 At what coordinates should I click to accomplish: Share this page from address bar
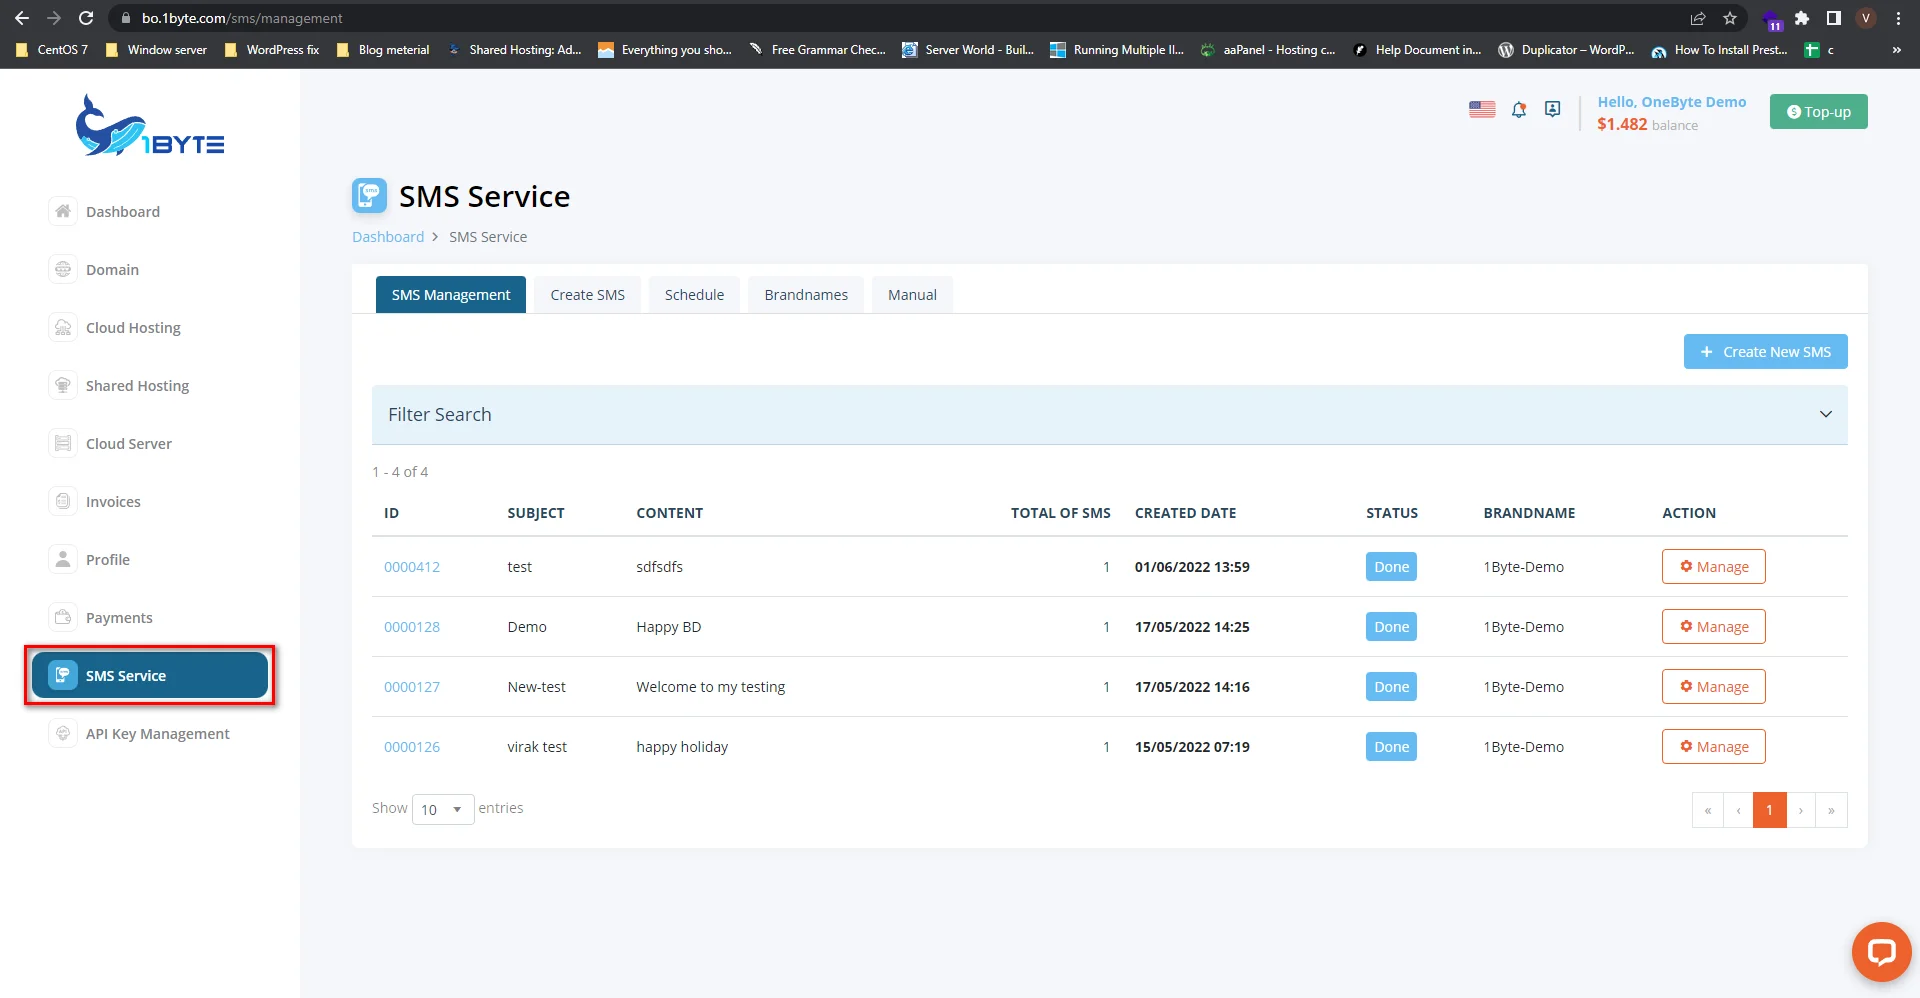point(1698,18)
